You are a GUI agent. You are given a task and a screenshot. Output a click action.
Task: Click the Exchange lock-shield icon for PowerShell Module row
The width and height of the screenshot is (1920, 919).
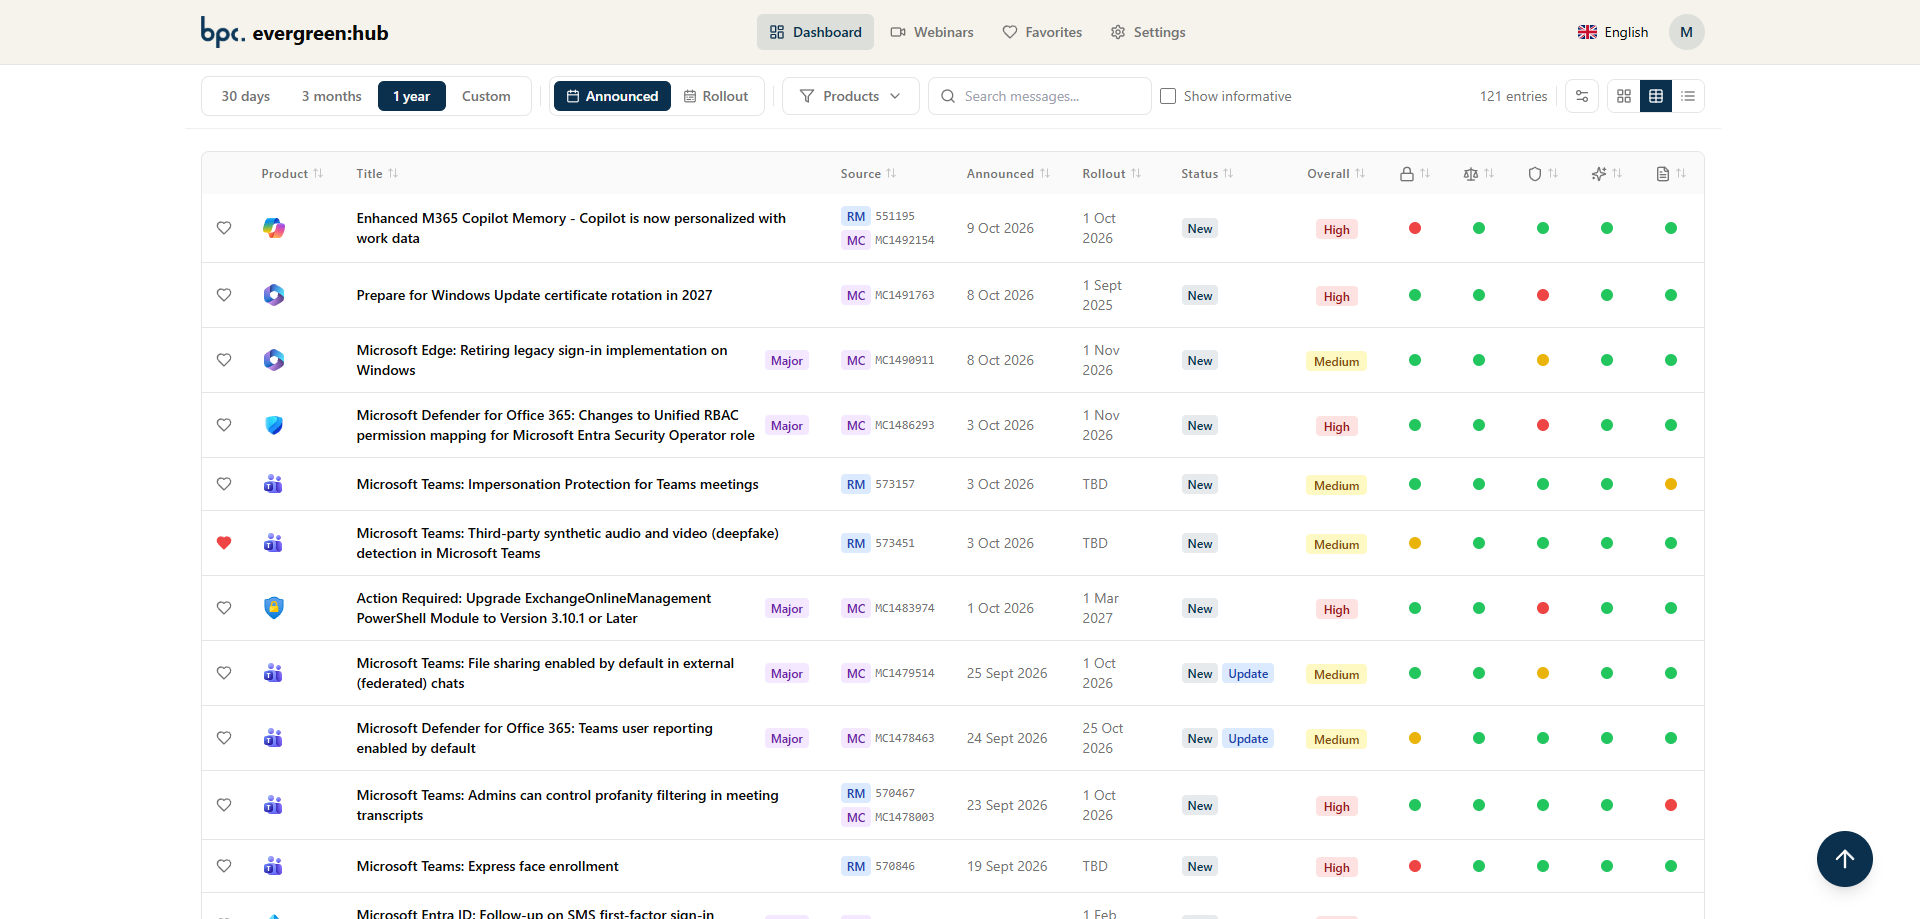pos(274,608)
